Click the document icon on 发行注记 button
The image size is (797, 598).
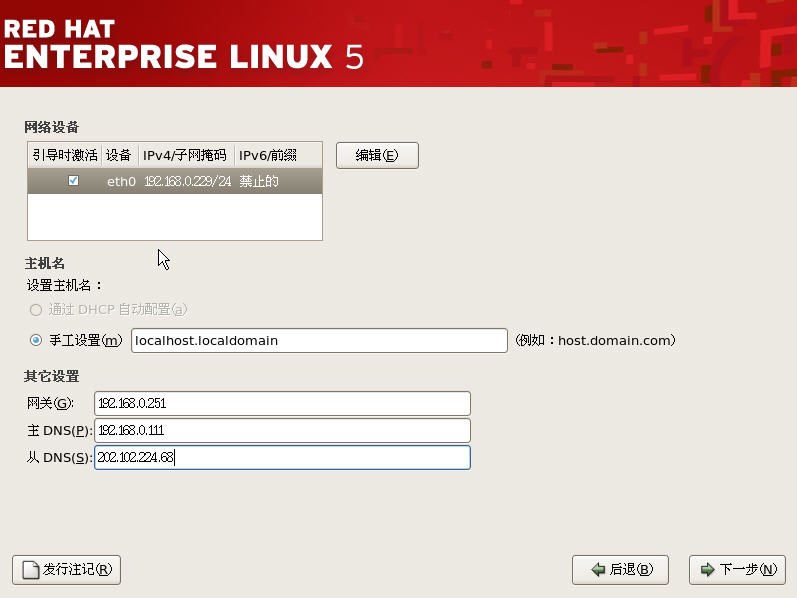click(x=30, y=570)
